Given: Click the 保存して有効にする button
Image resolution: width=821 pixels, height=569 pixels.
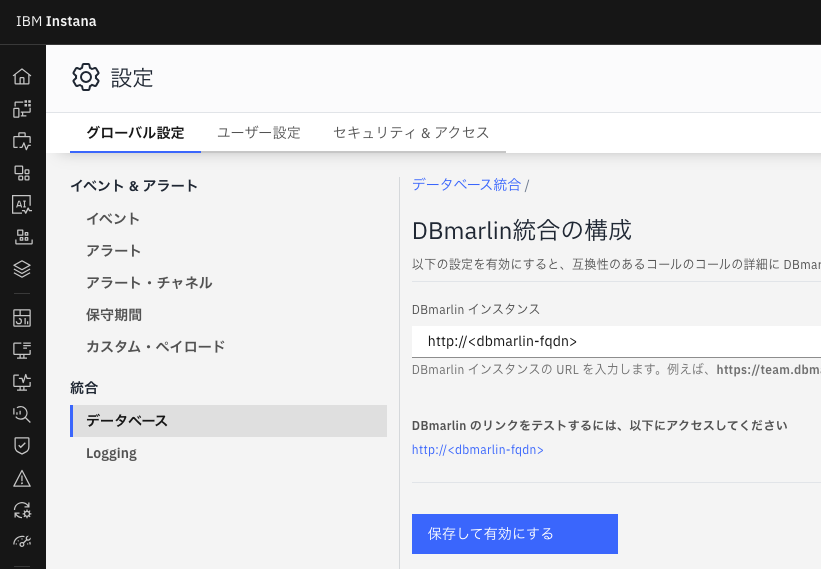Looking at the screenshot, I should point(515,534).
